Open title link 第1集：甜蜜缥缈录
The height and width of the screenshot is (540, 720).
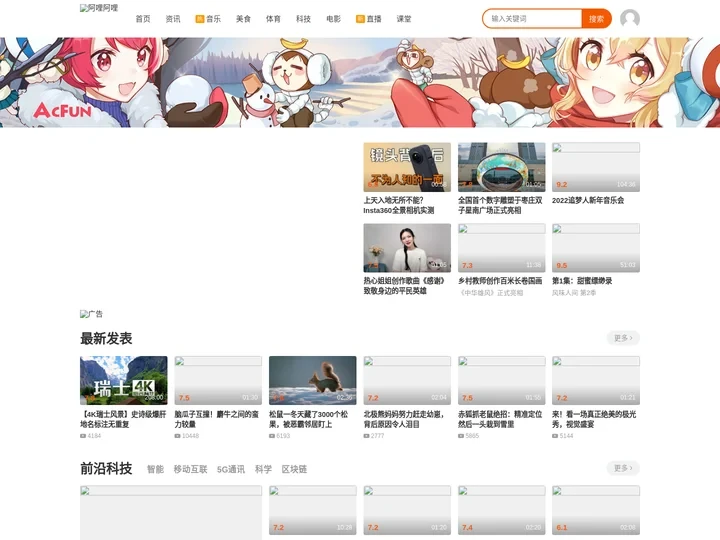point(582,281)
